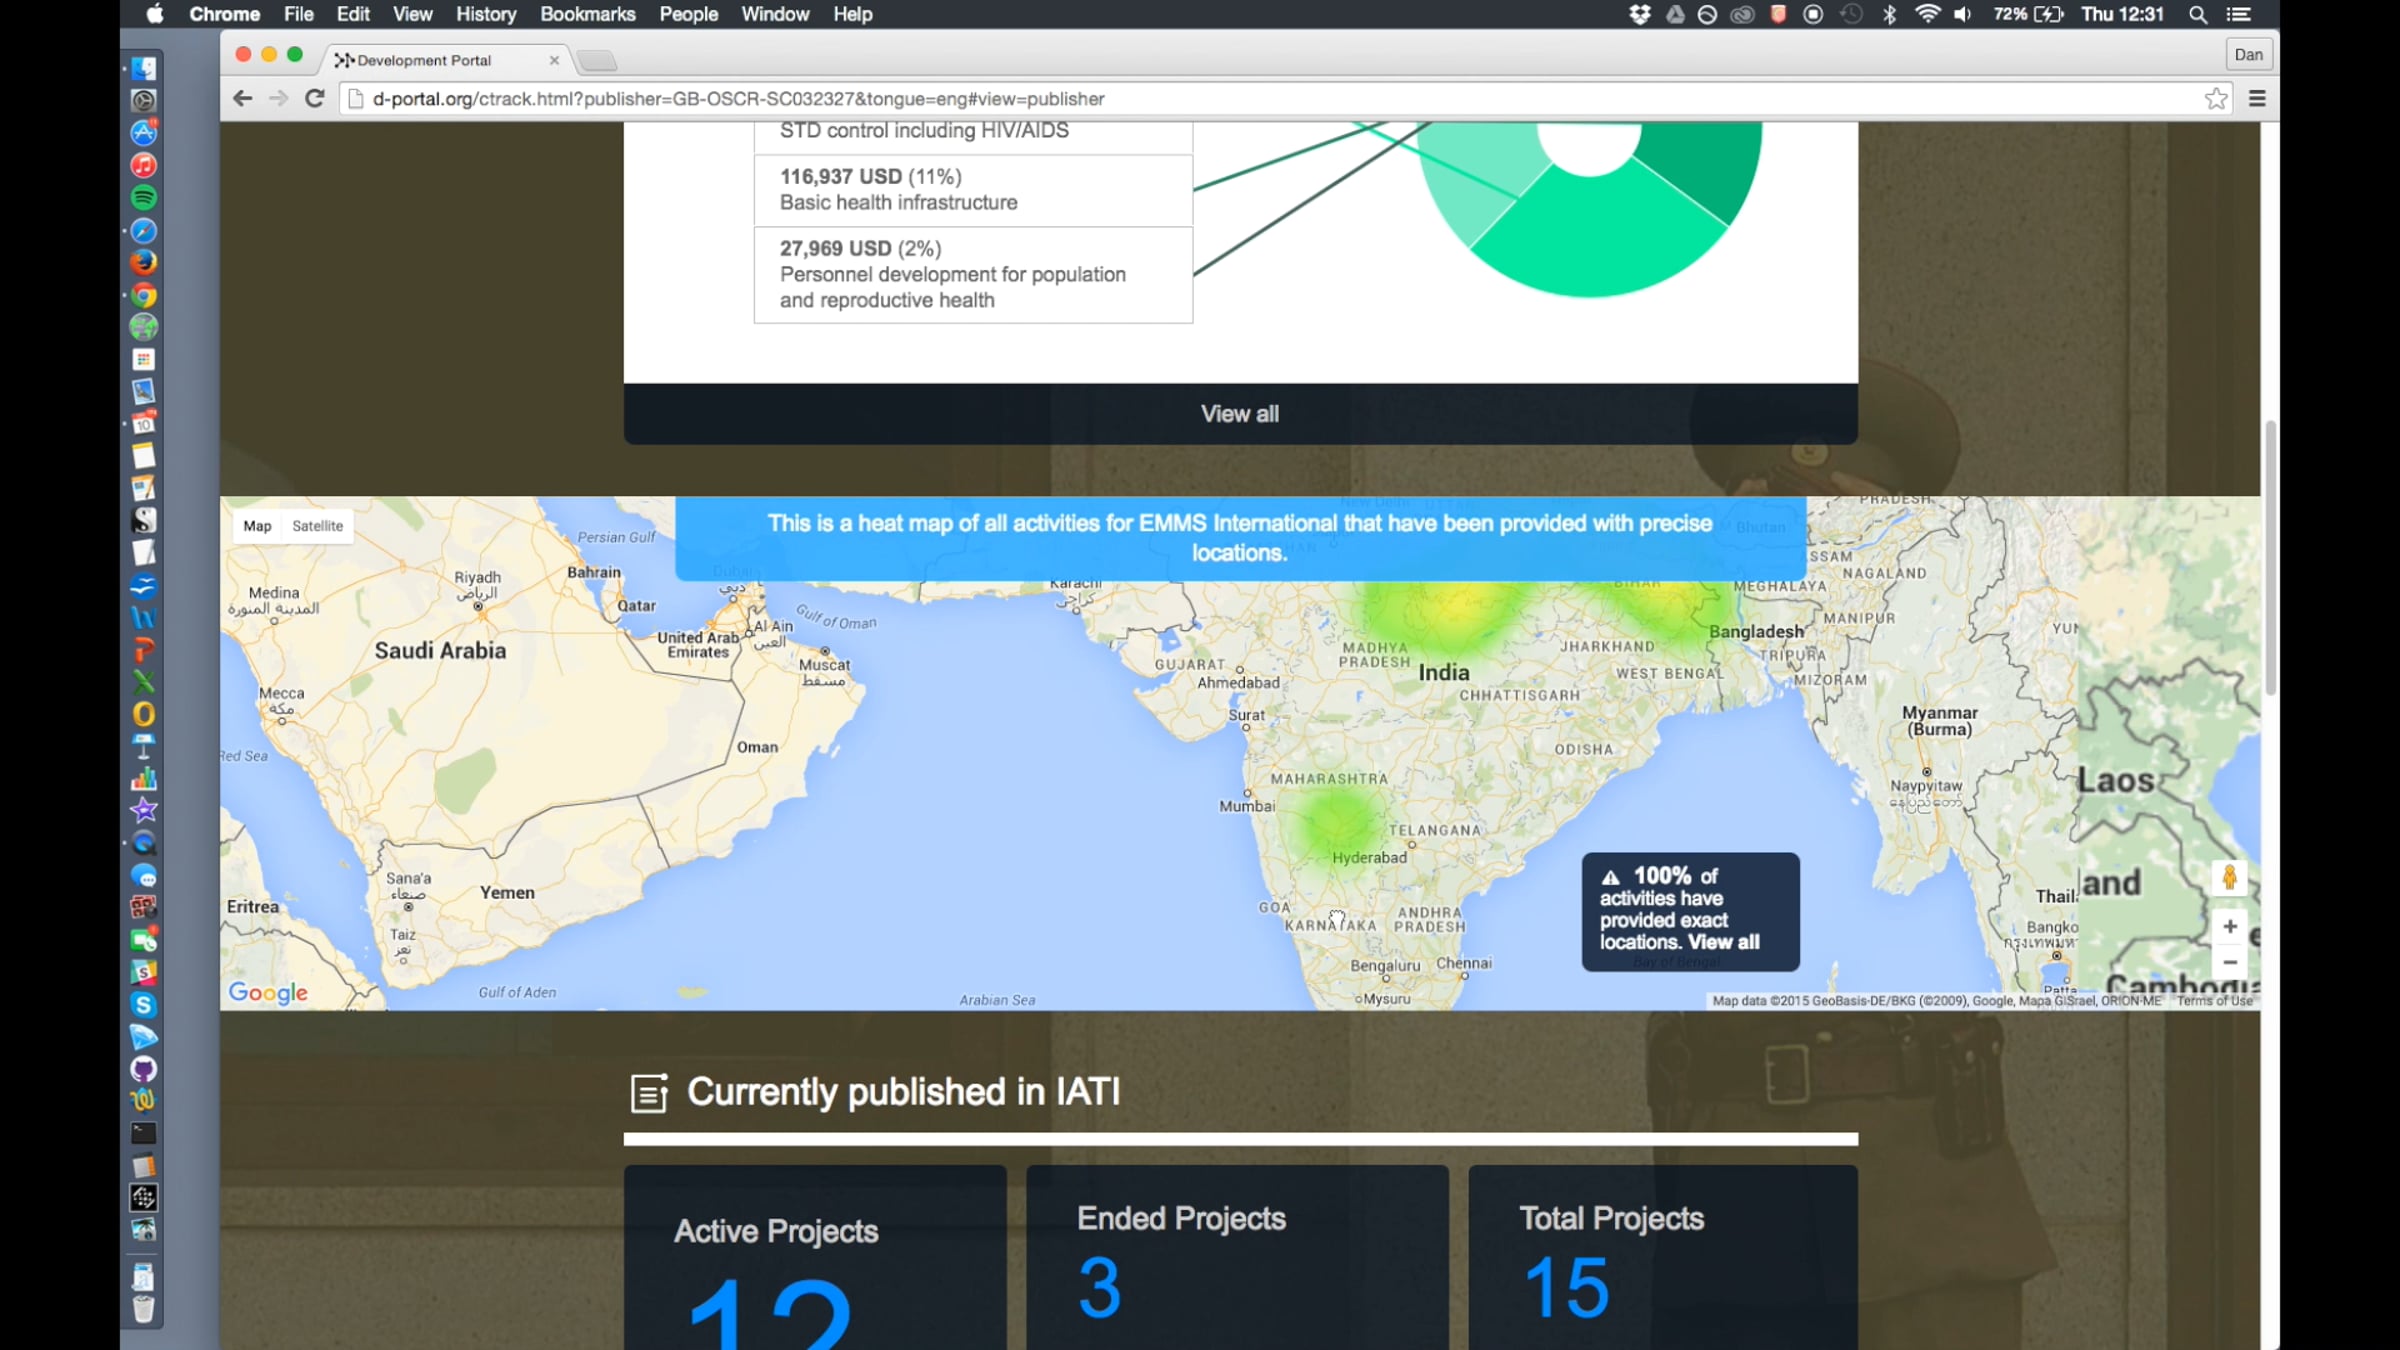Click the Ended Projects card
Screen dimensions: 2400x1350
[1237, 1257]
